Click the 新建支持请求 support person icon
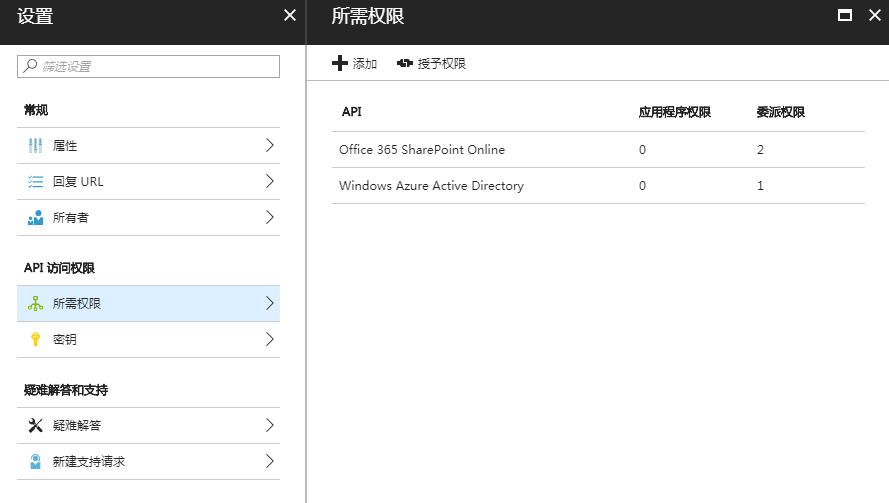The width and height of the screenshot is (889, 503). pyautogui.click(x=35, y=462)
